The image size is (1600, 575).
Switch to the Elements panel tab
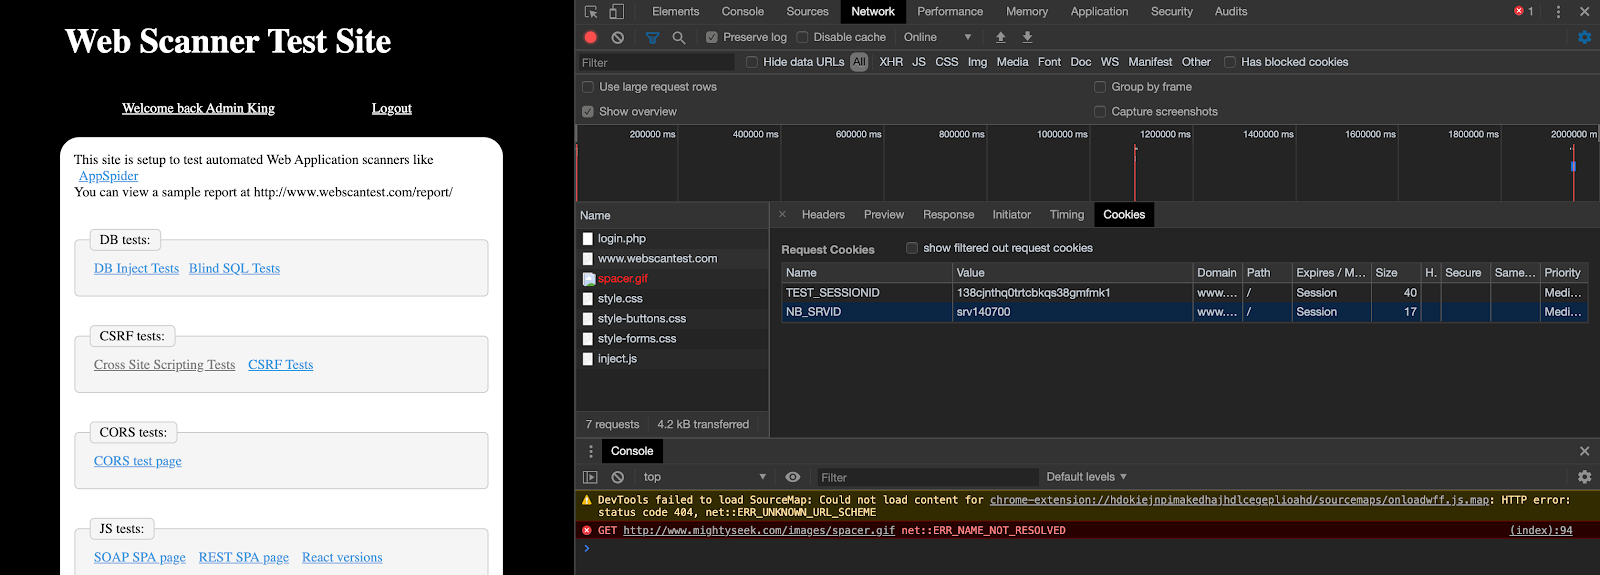coord(675,12)
